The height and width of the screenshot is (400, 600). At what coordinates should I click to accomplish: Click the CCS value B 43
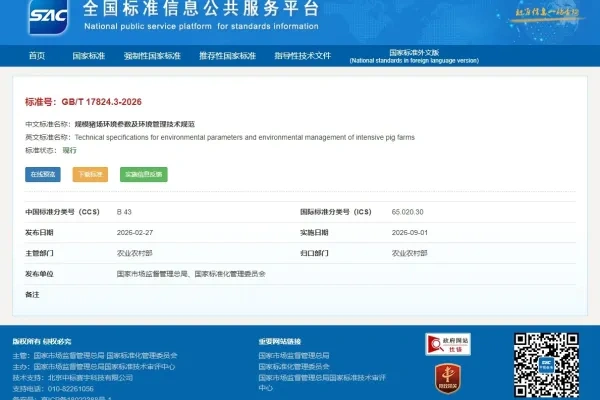tap(124, 212)
